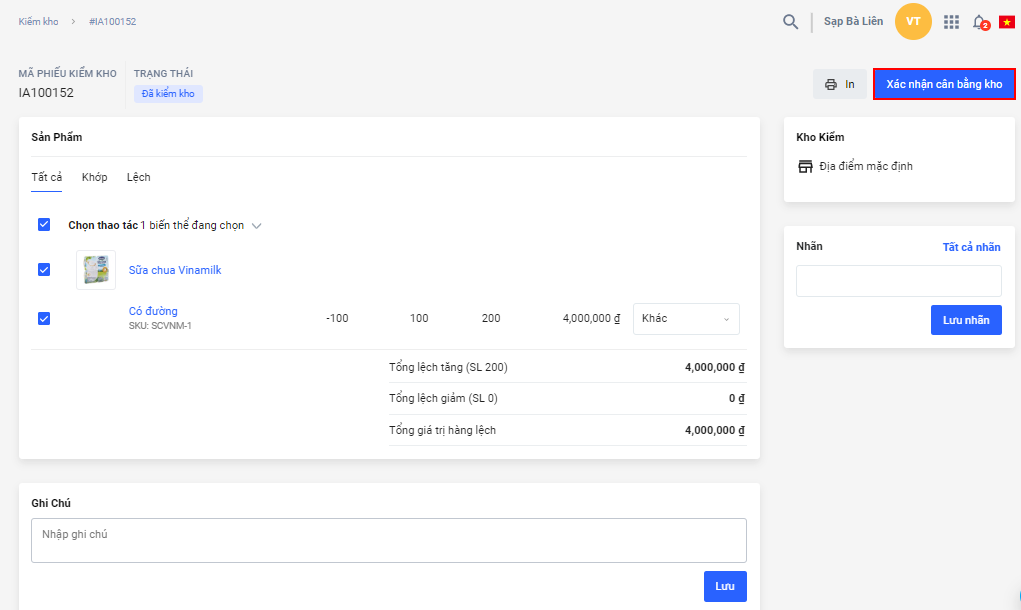This screenshot has width=1021, height=610.
Task: Open the Sữa chua Vinamilk product thumbnail
Action: pos(96,270)
